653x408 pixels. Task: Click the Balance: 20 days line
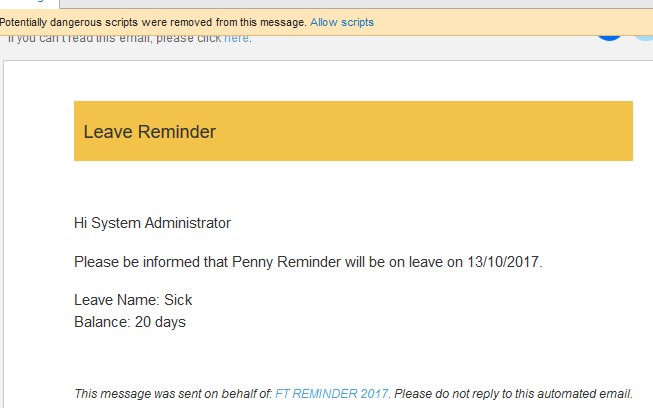click(x=130, y=322)
